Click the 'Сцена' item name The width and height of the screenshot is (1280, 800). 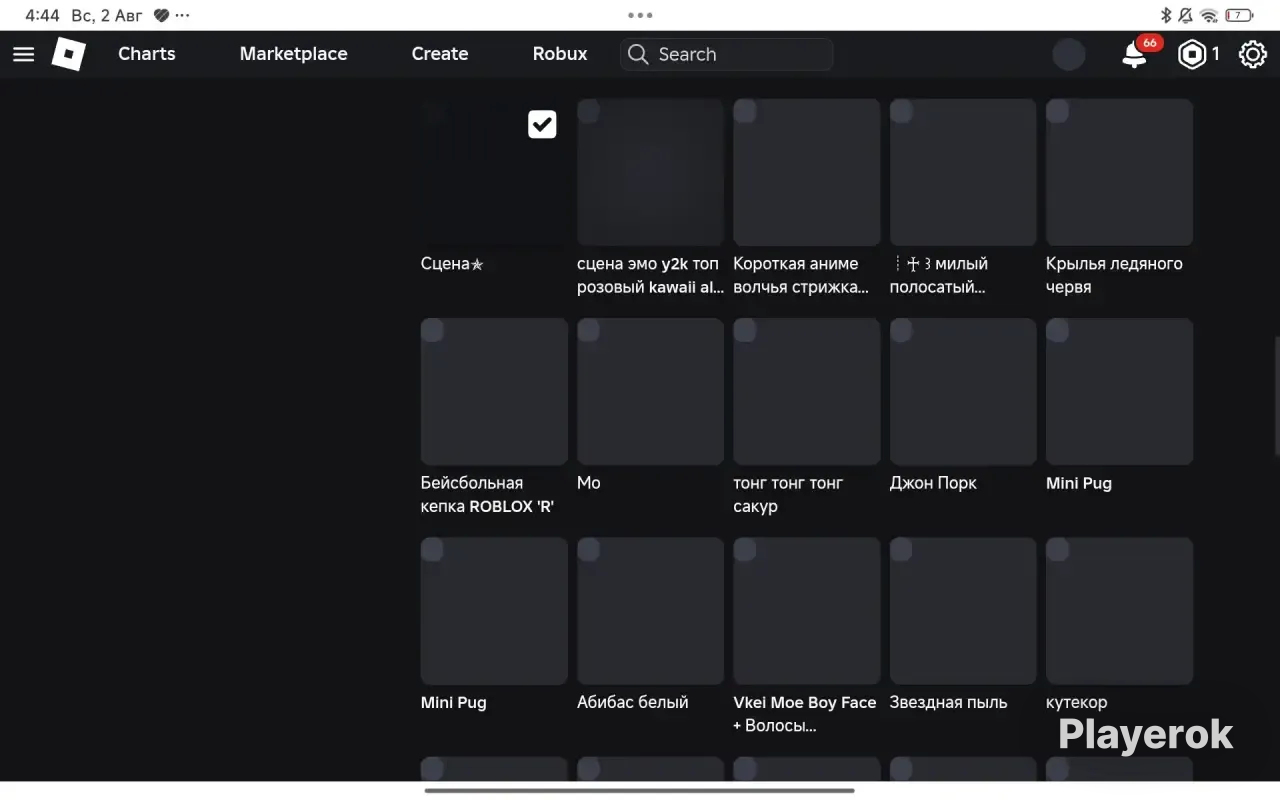click(x=452, y=264)
